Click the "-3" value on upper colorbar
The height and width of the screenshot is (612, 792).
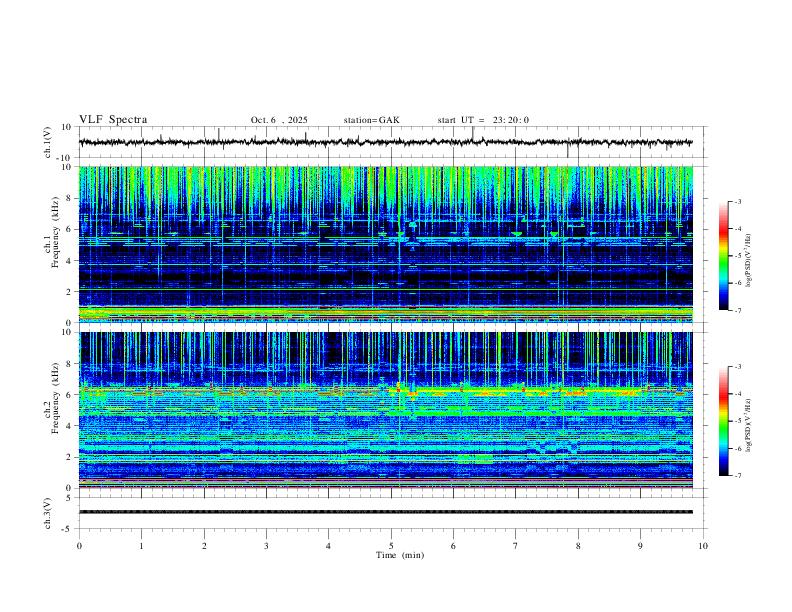[x=737, y=201]
